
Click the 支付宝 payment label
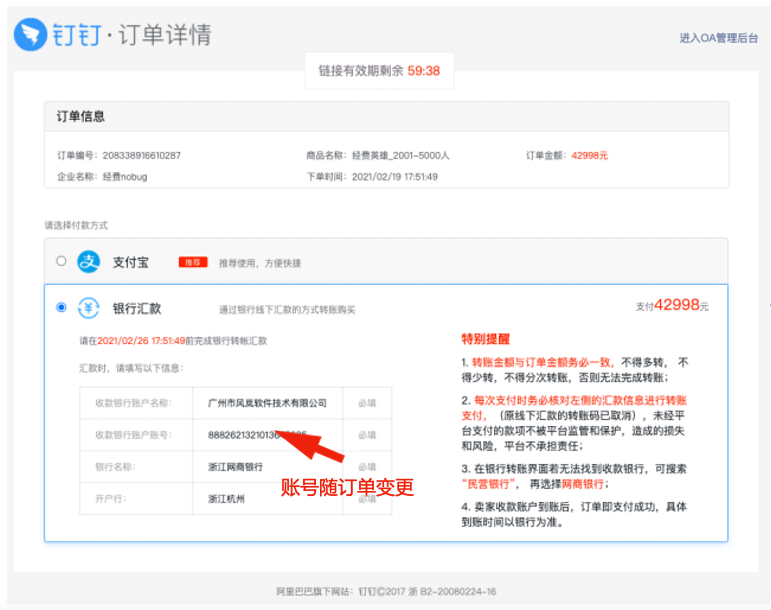tap(131, 262)
